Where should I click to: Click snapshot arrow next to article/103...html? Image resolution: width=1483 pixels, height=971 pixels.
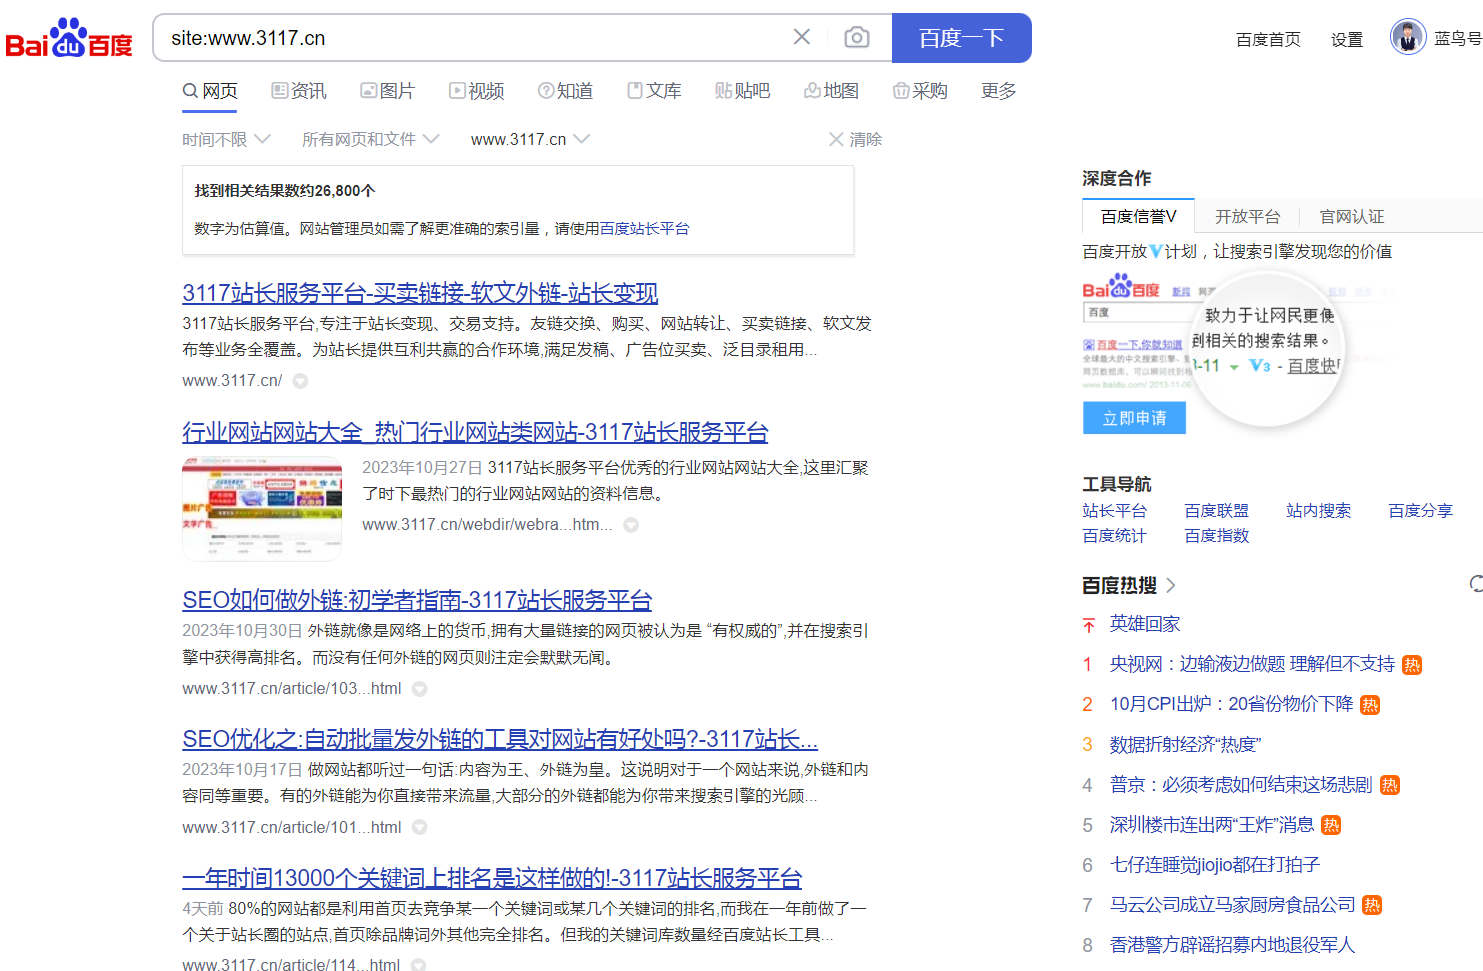pos(420,689)
